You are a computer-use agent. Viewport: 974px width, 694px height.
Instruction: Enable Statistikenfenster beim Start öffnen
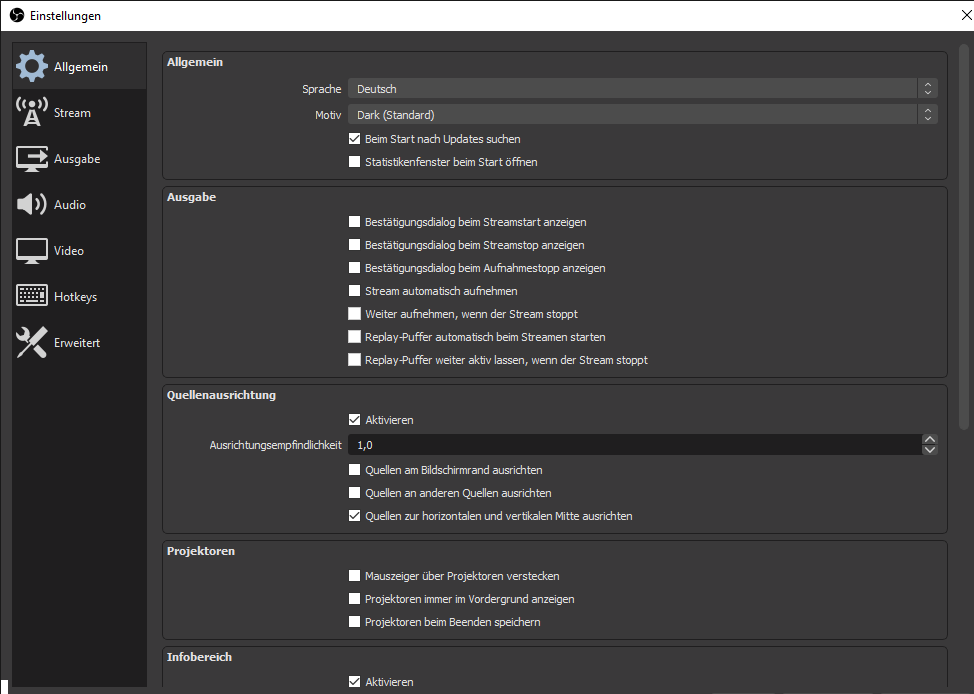(354, 162)
